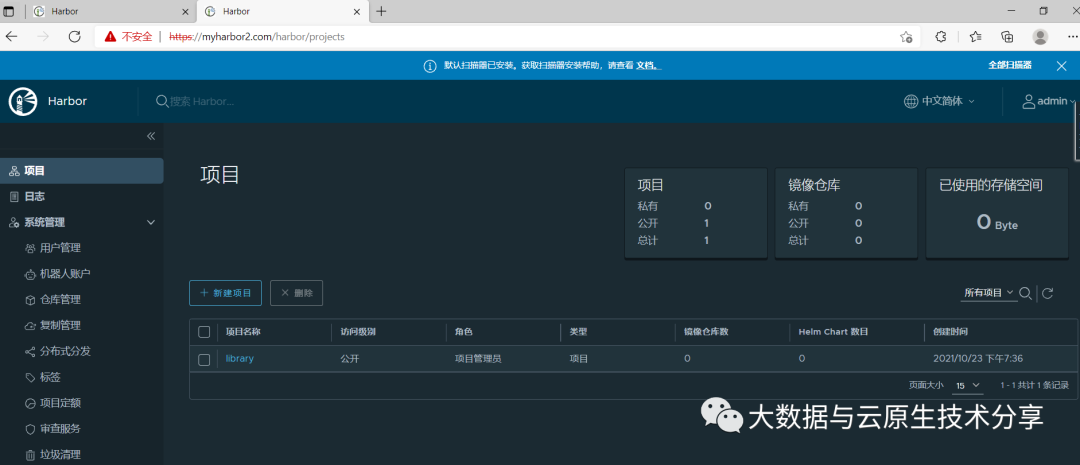Click the 项目管理员 role cell
Screen dimensions: 1080x465
(477, 359)
